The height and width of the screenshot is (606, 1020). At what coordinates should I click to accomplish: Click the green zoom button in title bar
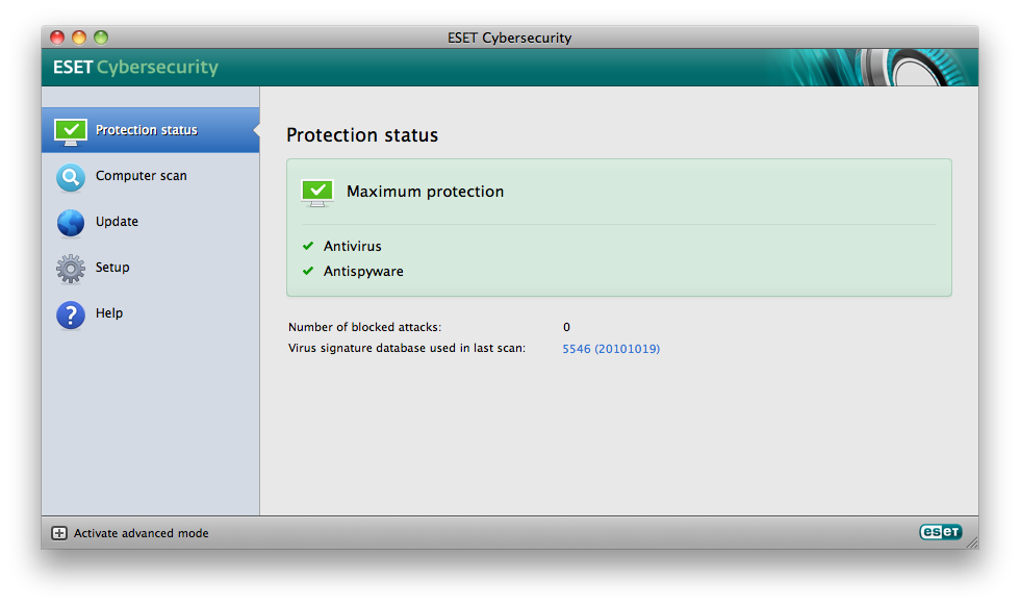pyautogui.click(x=101, y=38)
